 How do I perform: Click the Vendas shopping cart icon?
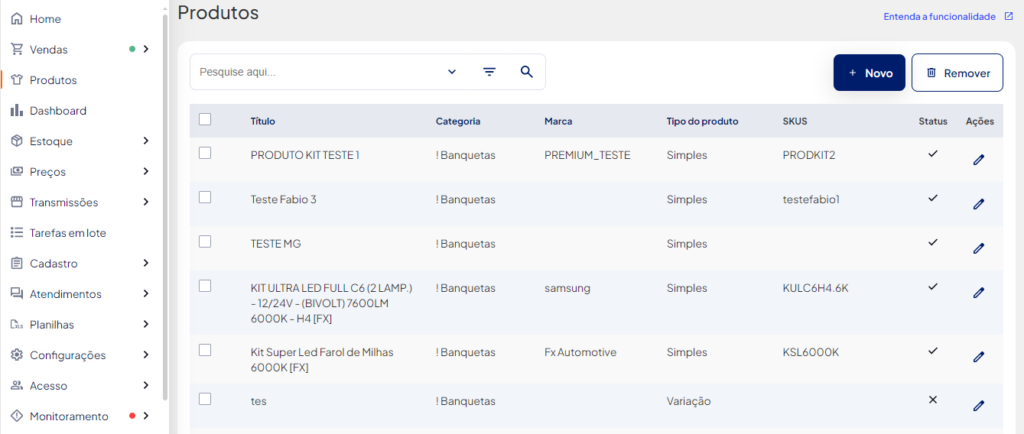click(x=17, y=49)
